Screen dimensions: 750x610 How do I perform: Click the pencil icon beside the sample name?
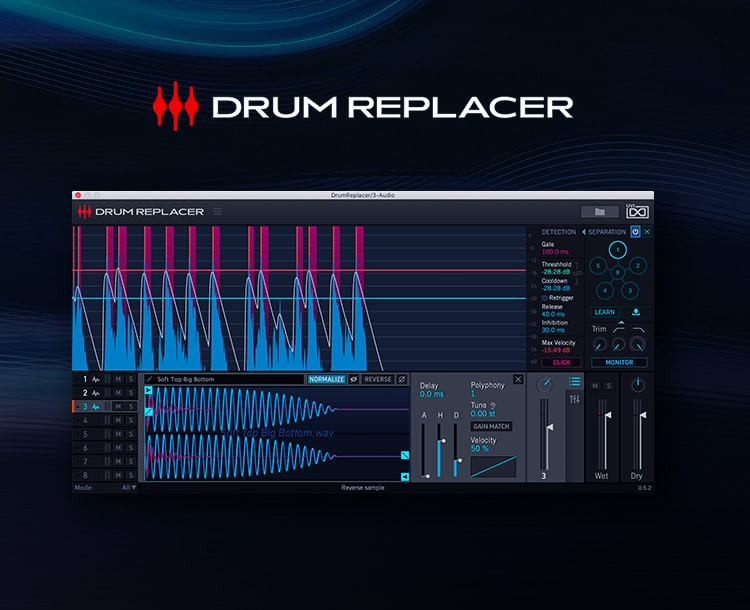pos(149,379)
